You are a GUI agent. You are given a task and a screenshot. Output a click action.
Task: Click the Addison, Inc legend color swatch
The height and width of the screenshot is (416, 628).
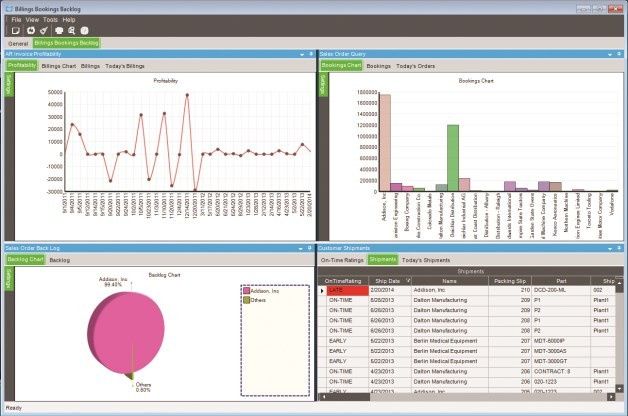click(x=246, y=291)
